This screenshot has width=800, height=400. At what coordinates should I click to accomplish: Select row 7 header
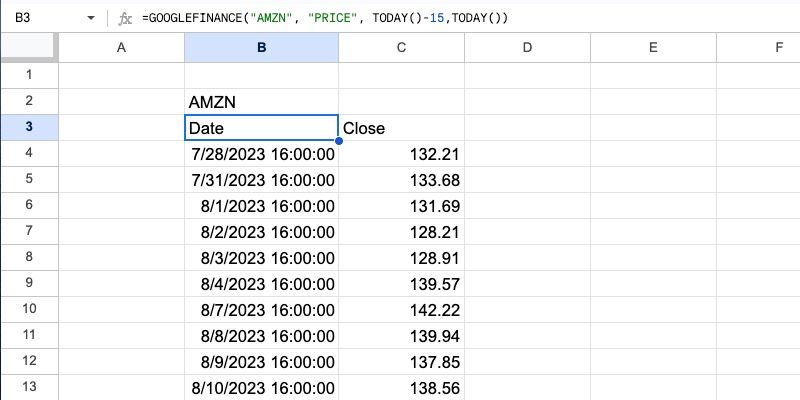[28, 231]
